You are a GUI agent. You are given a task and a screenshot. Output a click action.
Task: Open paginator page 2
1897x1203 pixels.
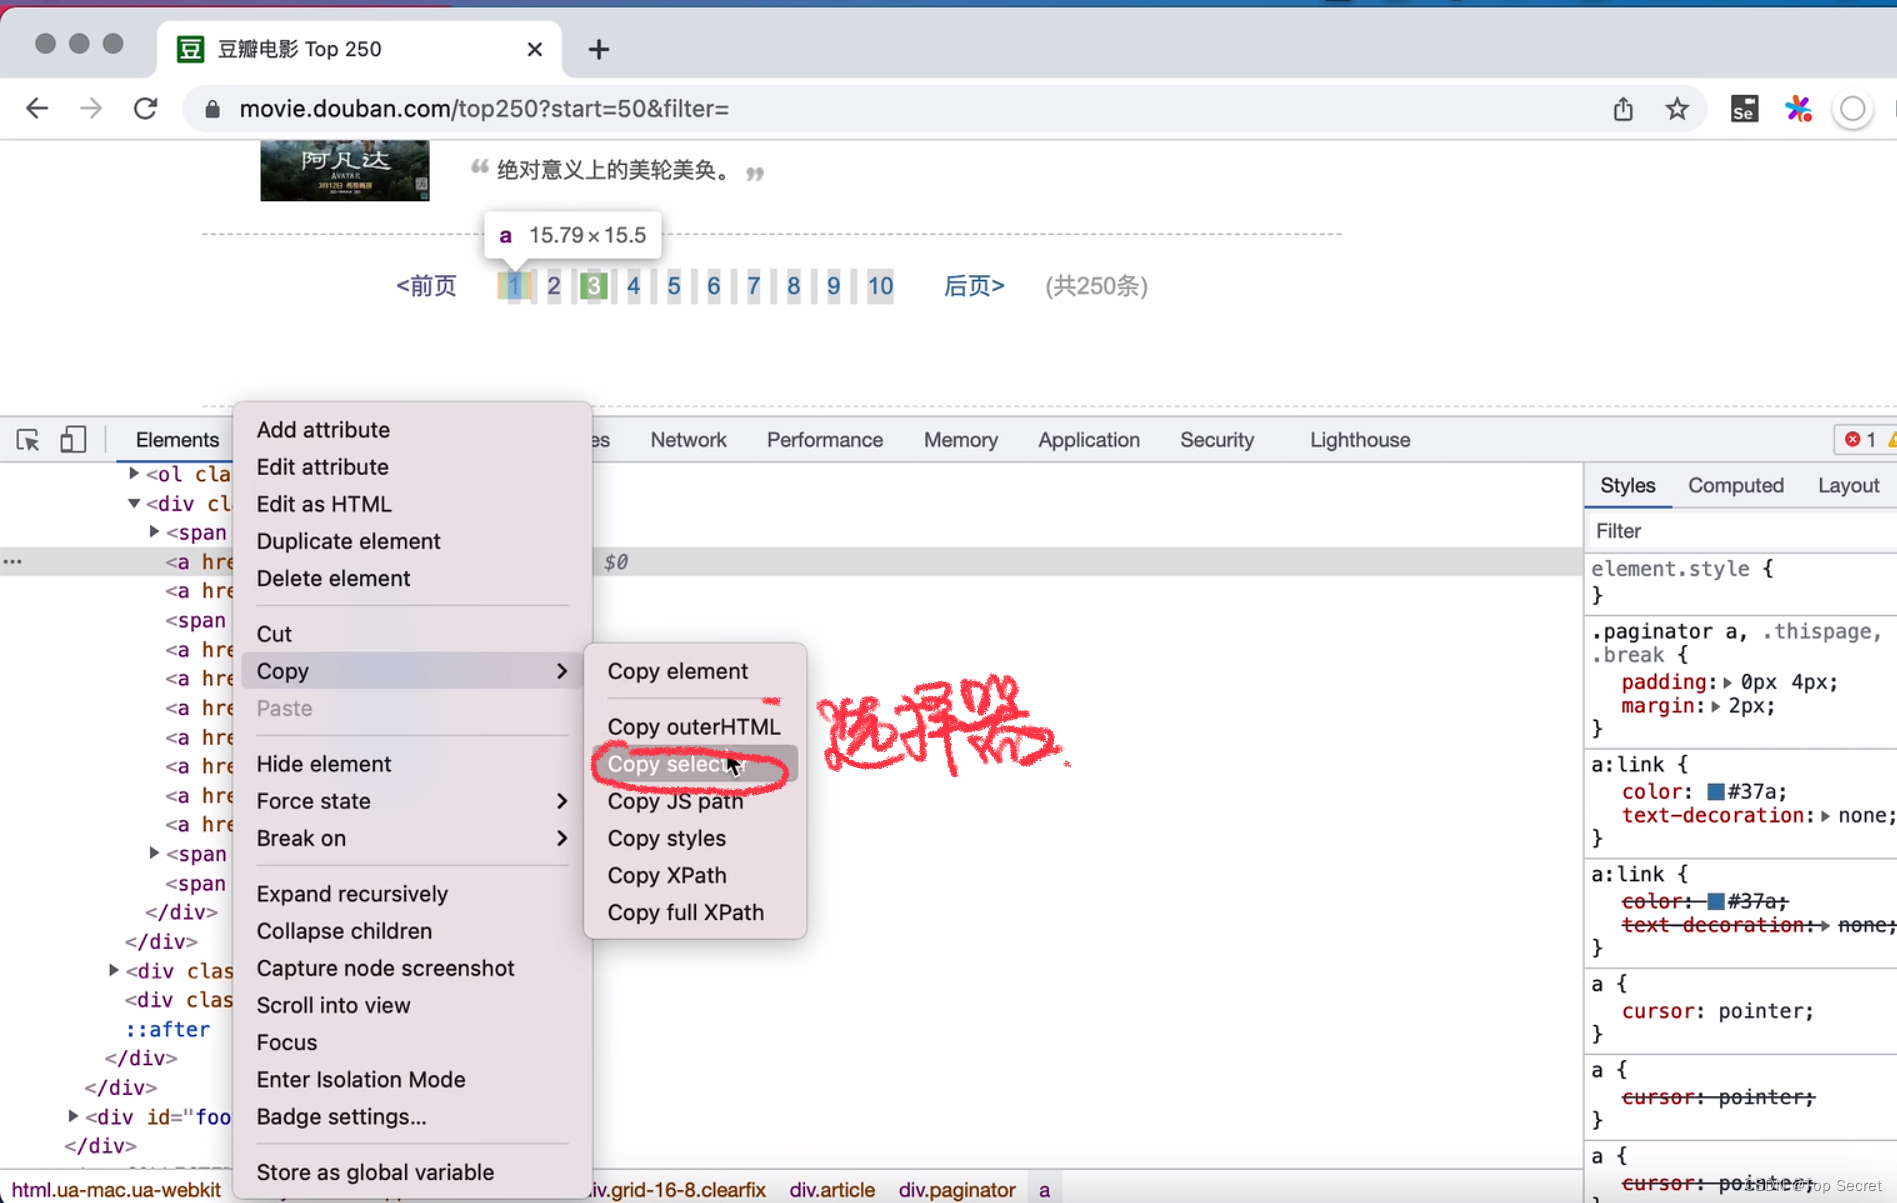[x=554, y=286]
